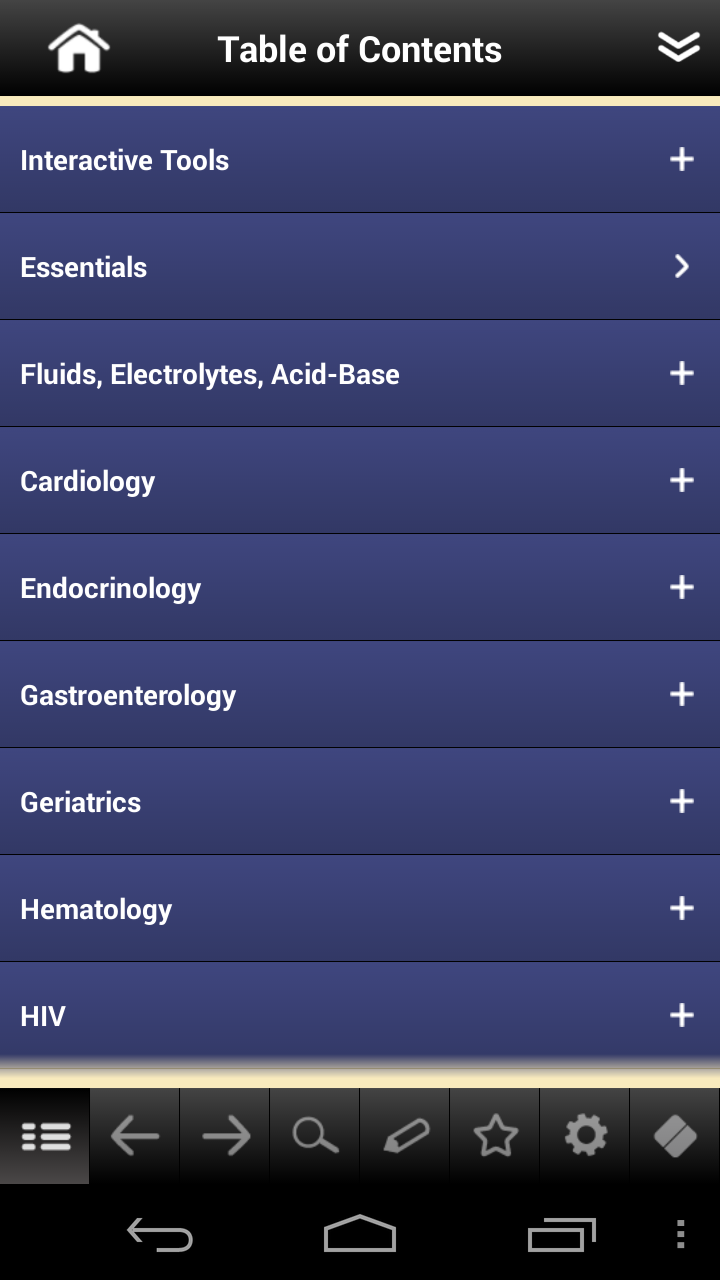720x1280 pixels.
Task: Tap Android overflow menu dots
Action: click(x=680, y=1234)
